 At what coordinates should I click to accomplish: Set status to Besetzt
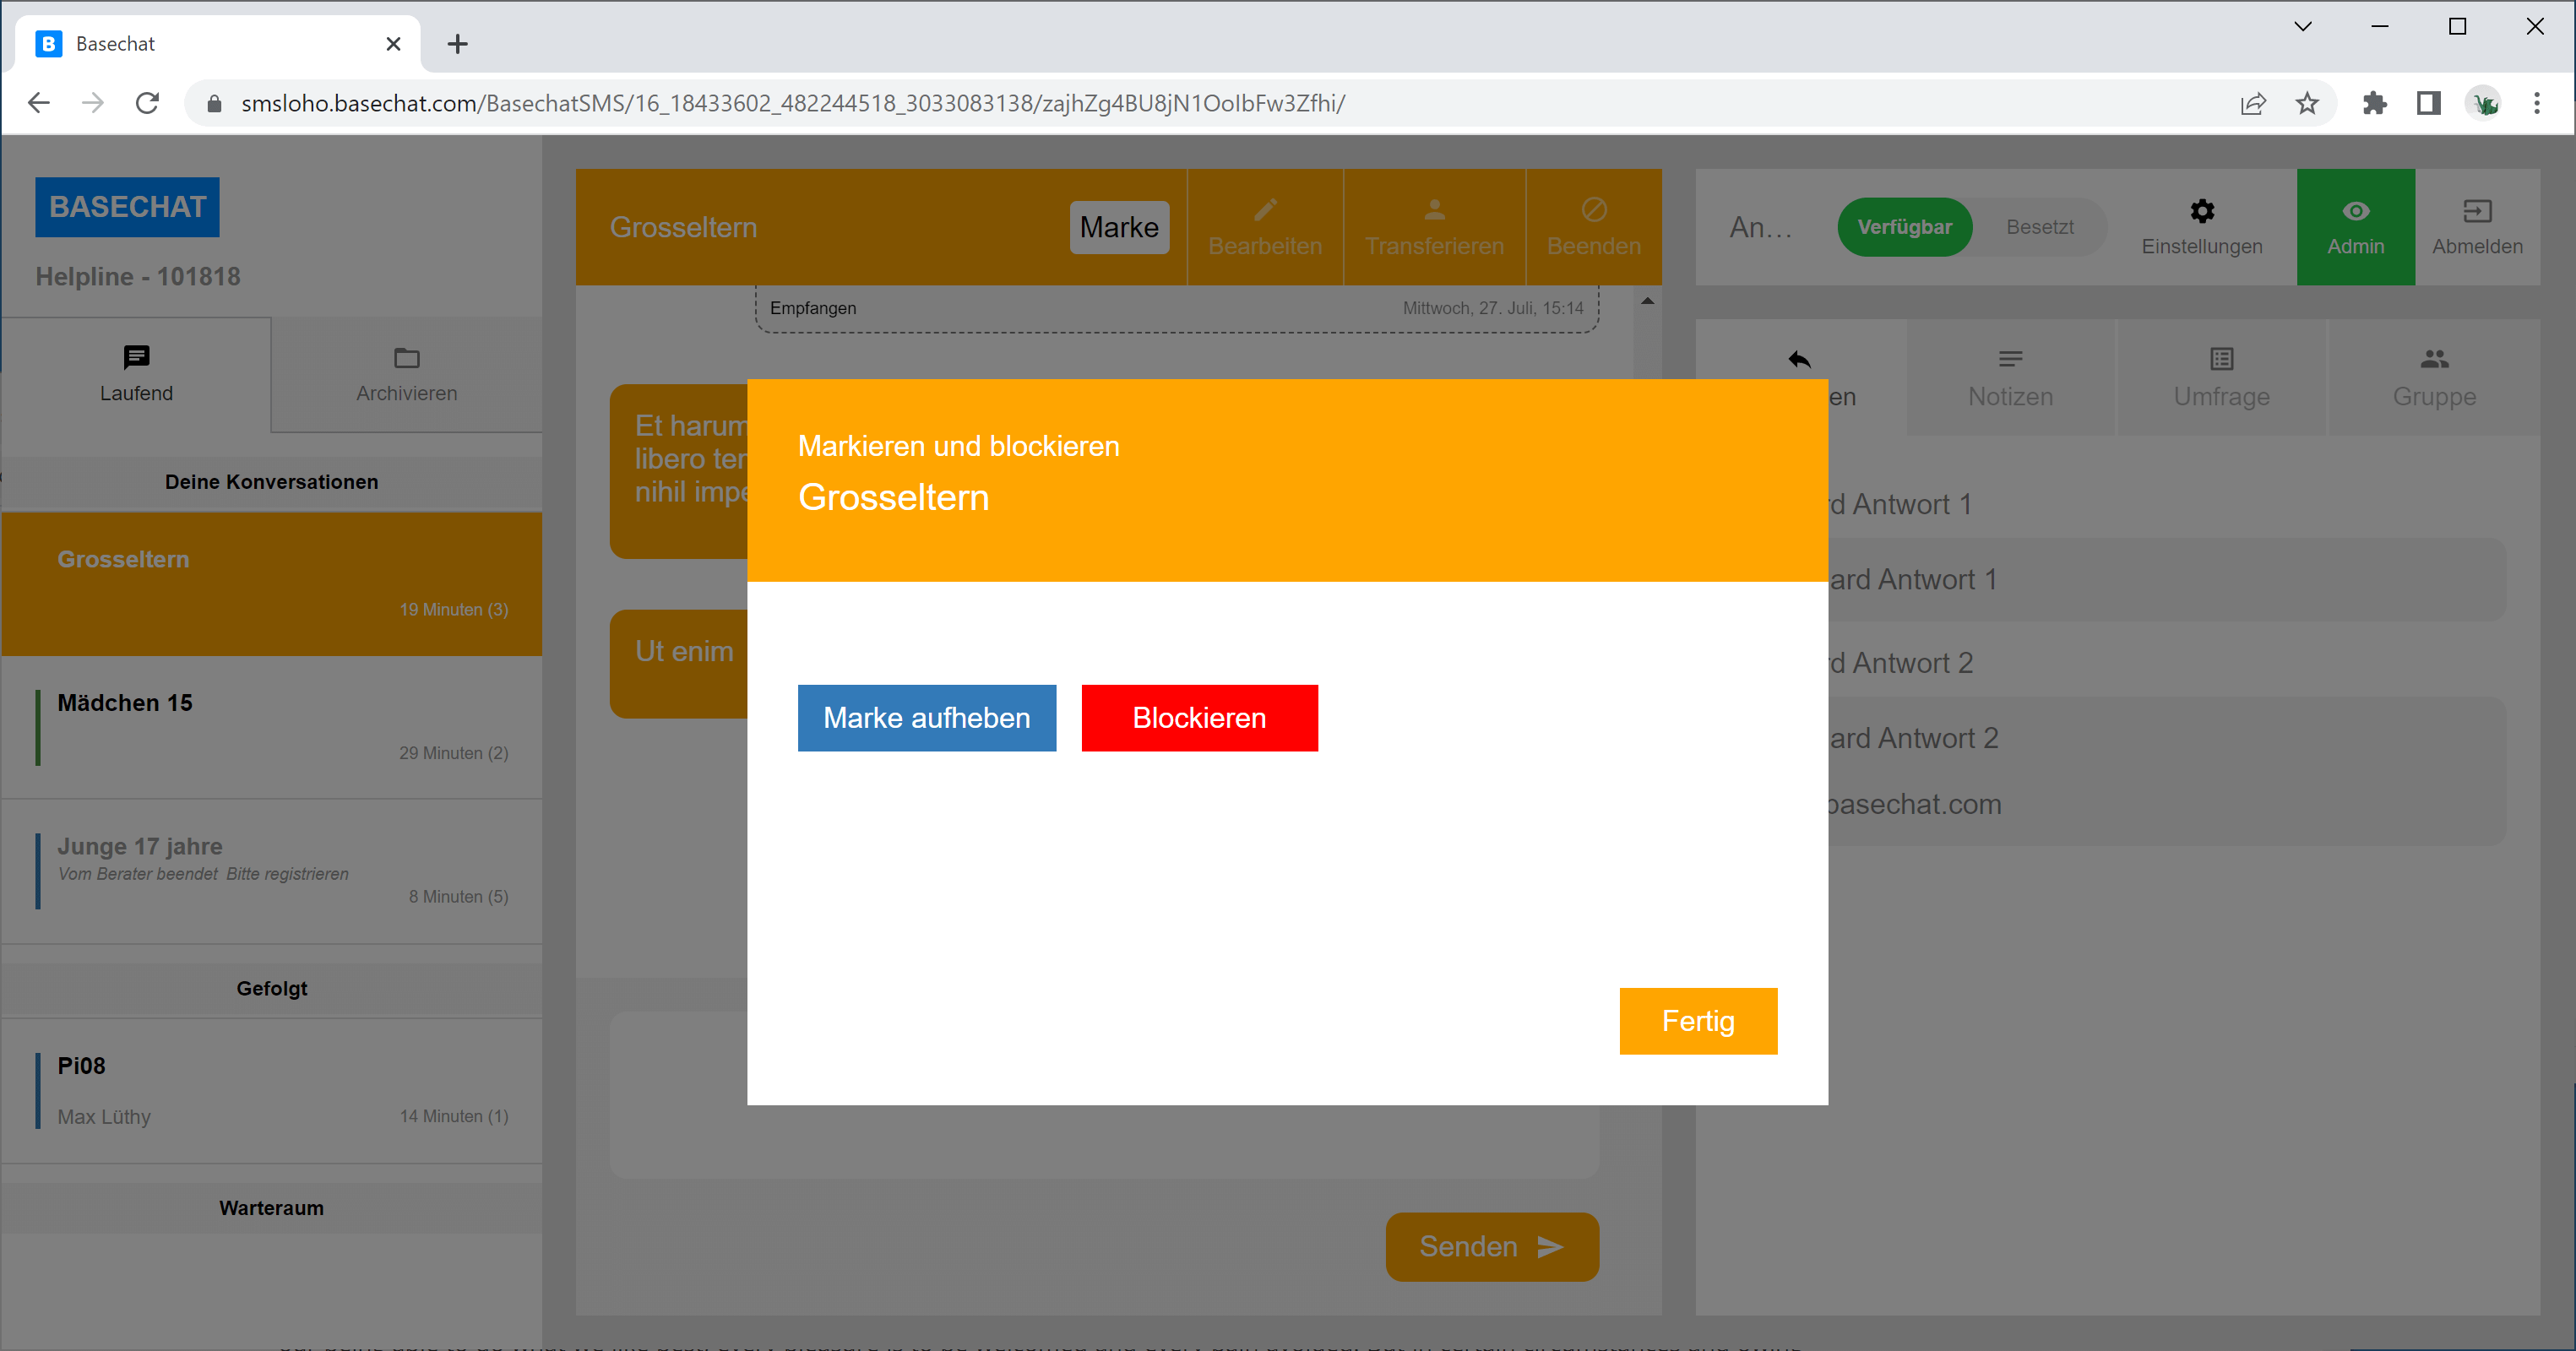click(x=2039, y=227)
